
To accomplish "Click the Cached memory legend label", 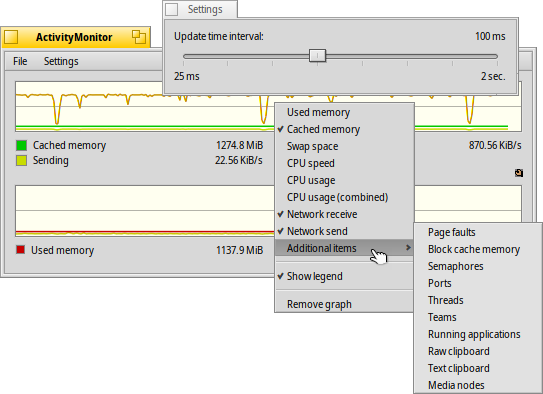I will pos(69,145).
